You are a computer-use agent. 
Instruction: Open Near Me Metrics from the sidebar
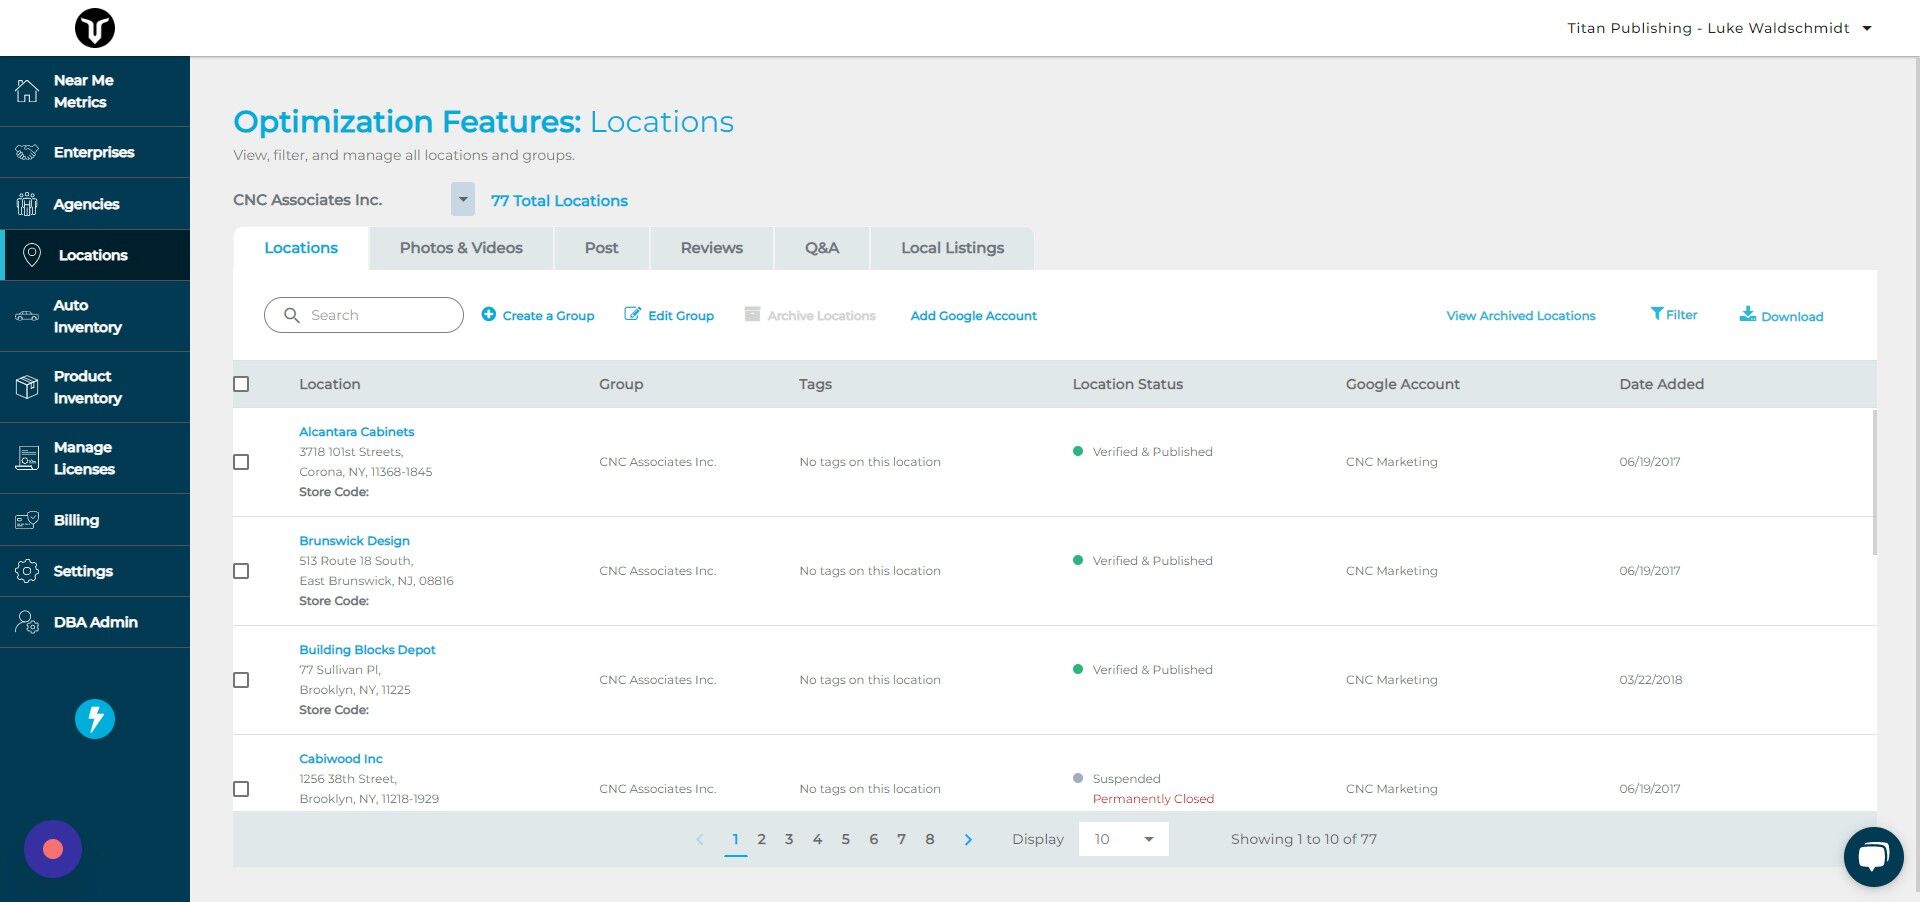[x=27, y=91]
